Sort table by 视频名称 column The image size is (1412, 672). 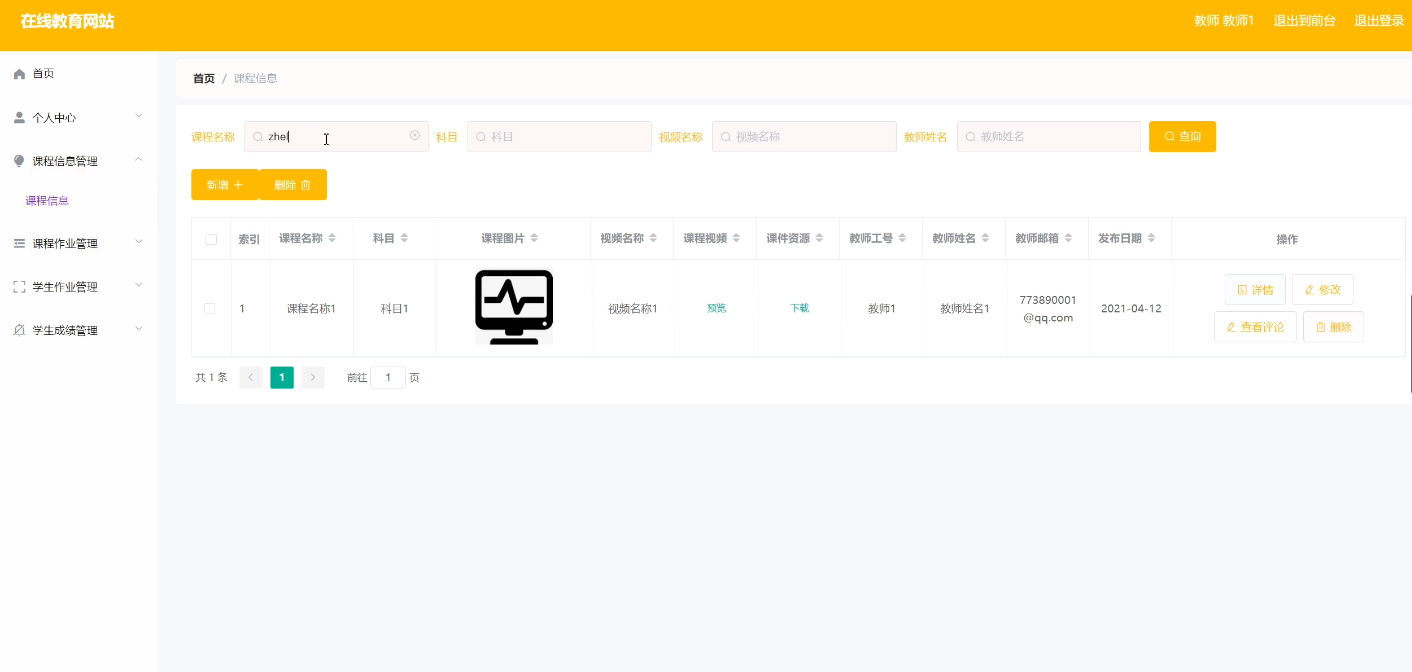[653, 239]
